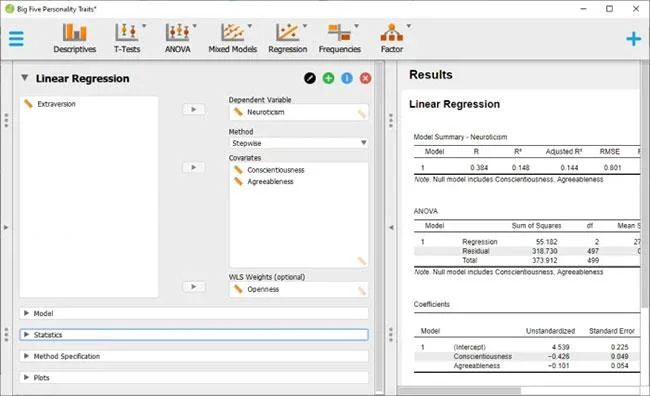This screenshot has height=396, width=650.
Task: Click Regression sum of squares 55.182
Action: [546, 241]
